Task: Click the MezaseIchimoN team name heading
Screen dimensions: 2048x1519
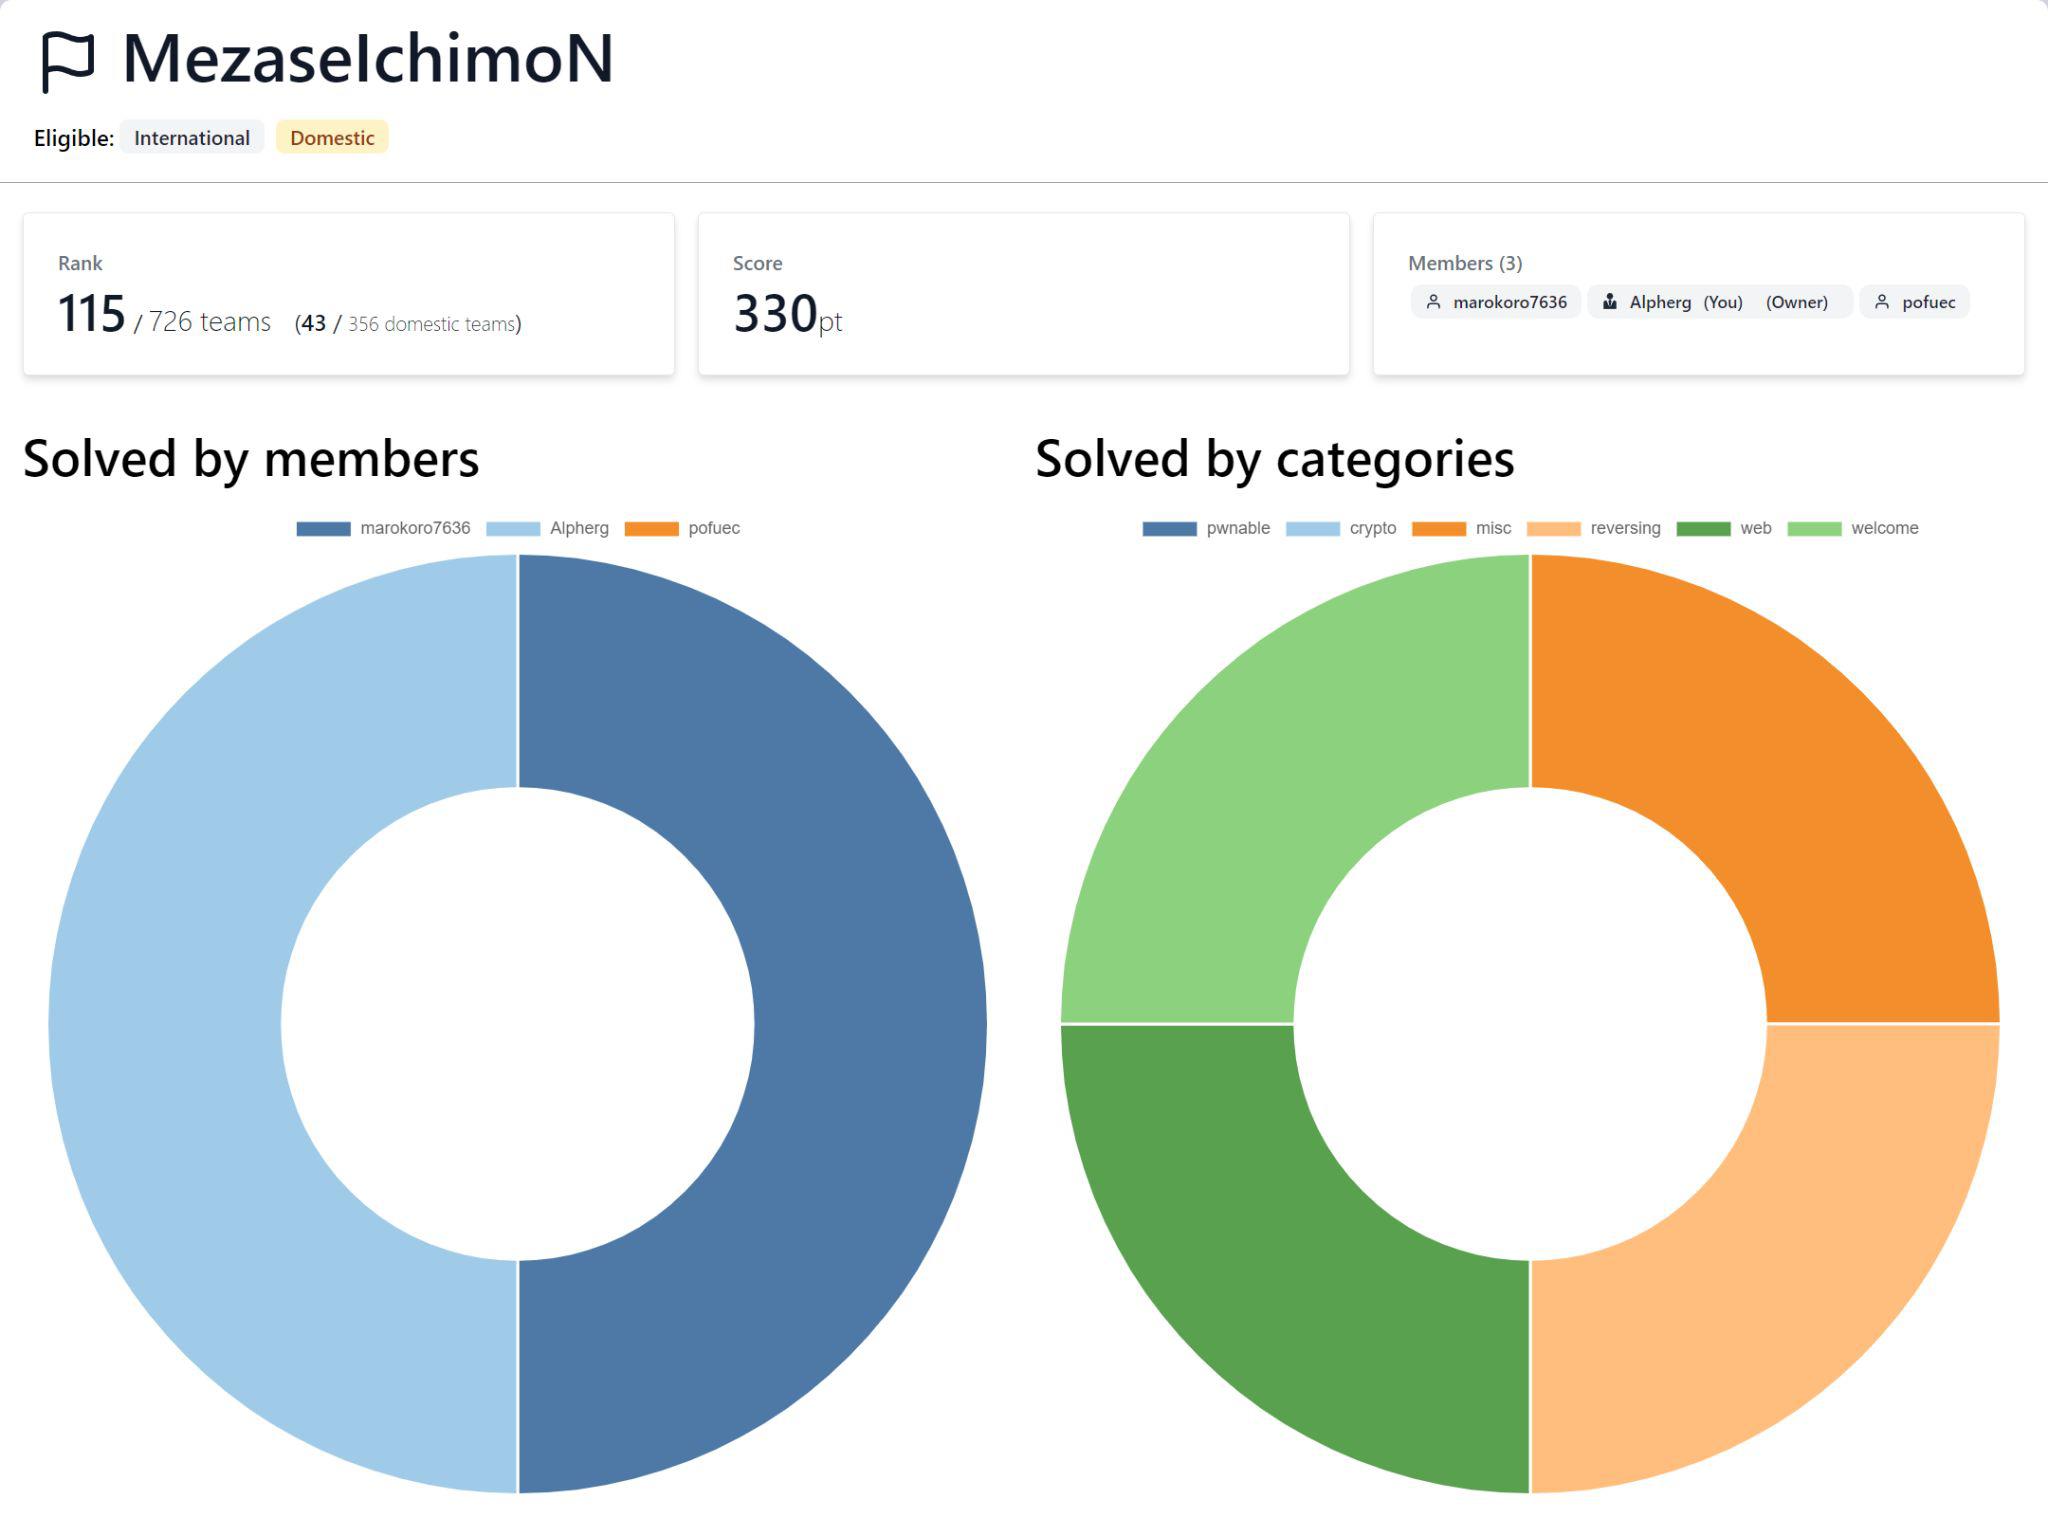Action: click(x=367, y=59)
